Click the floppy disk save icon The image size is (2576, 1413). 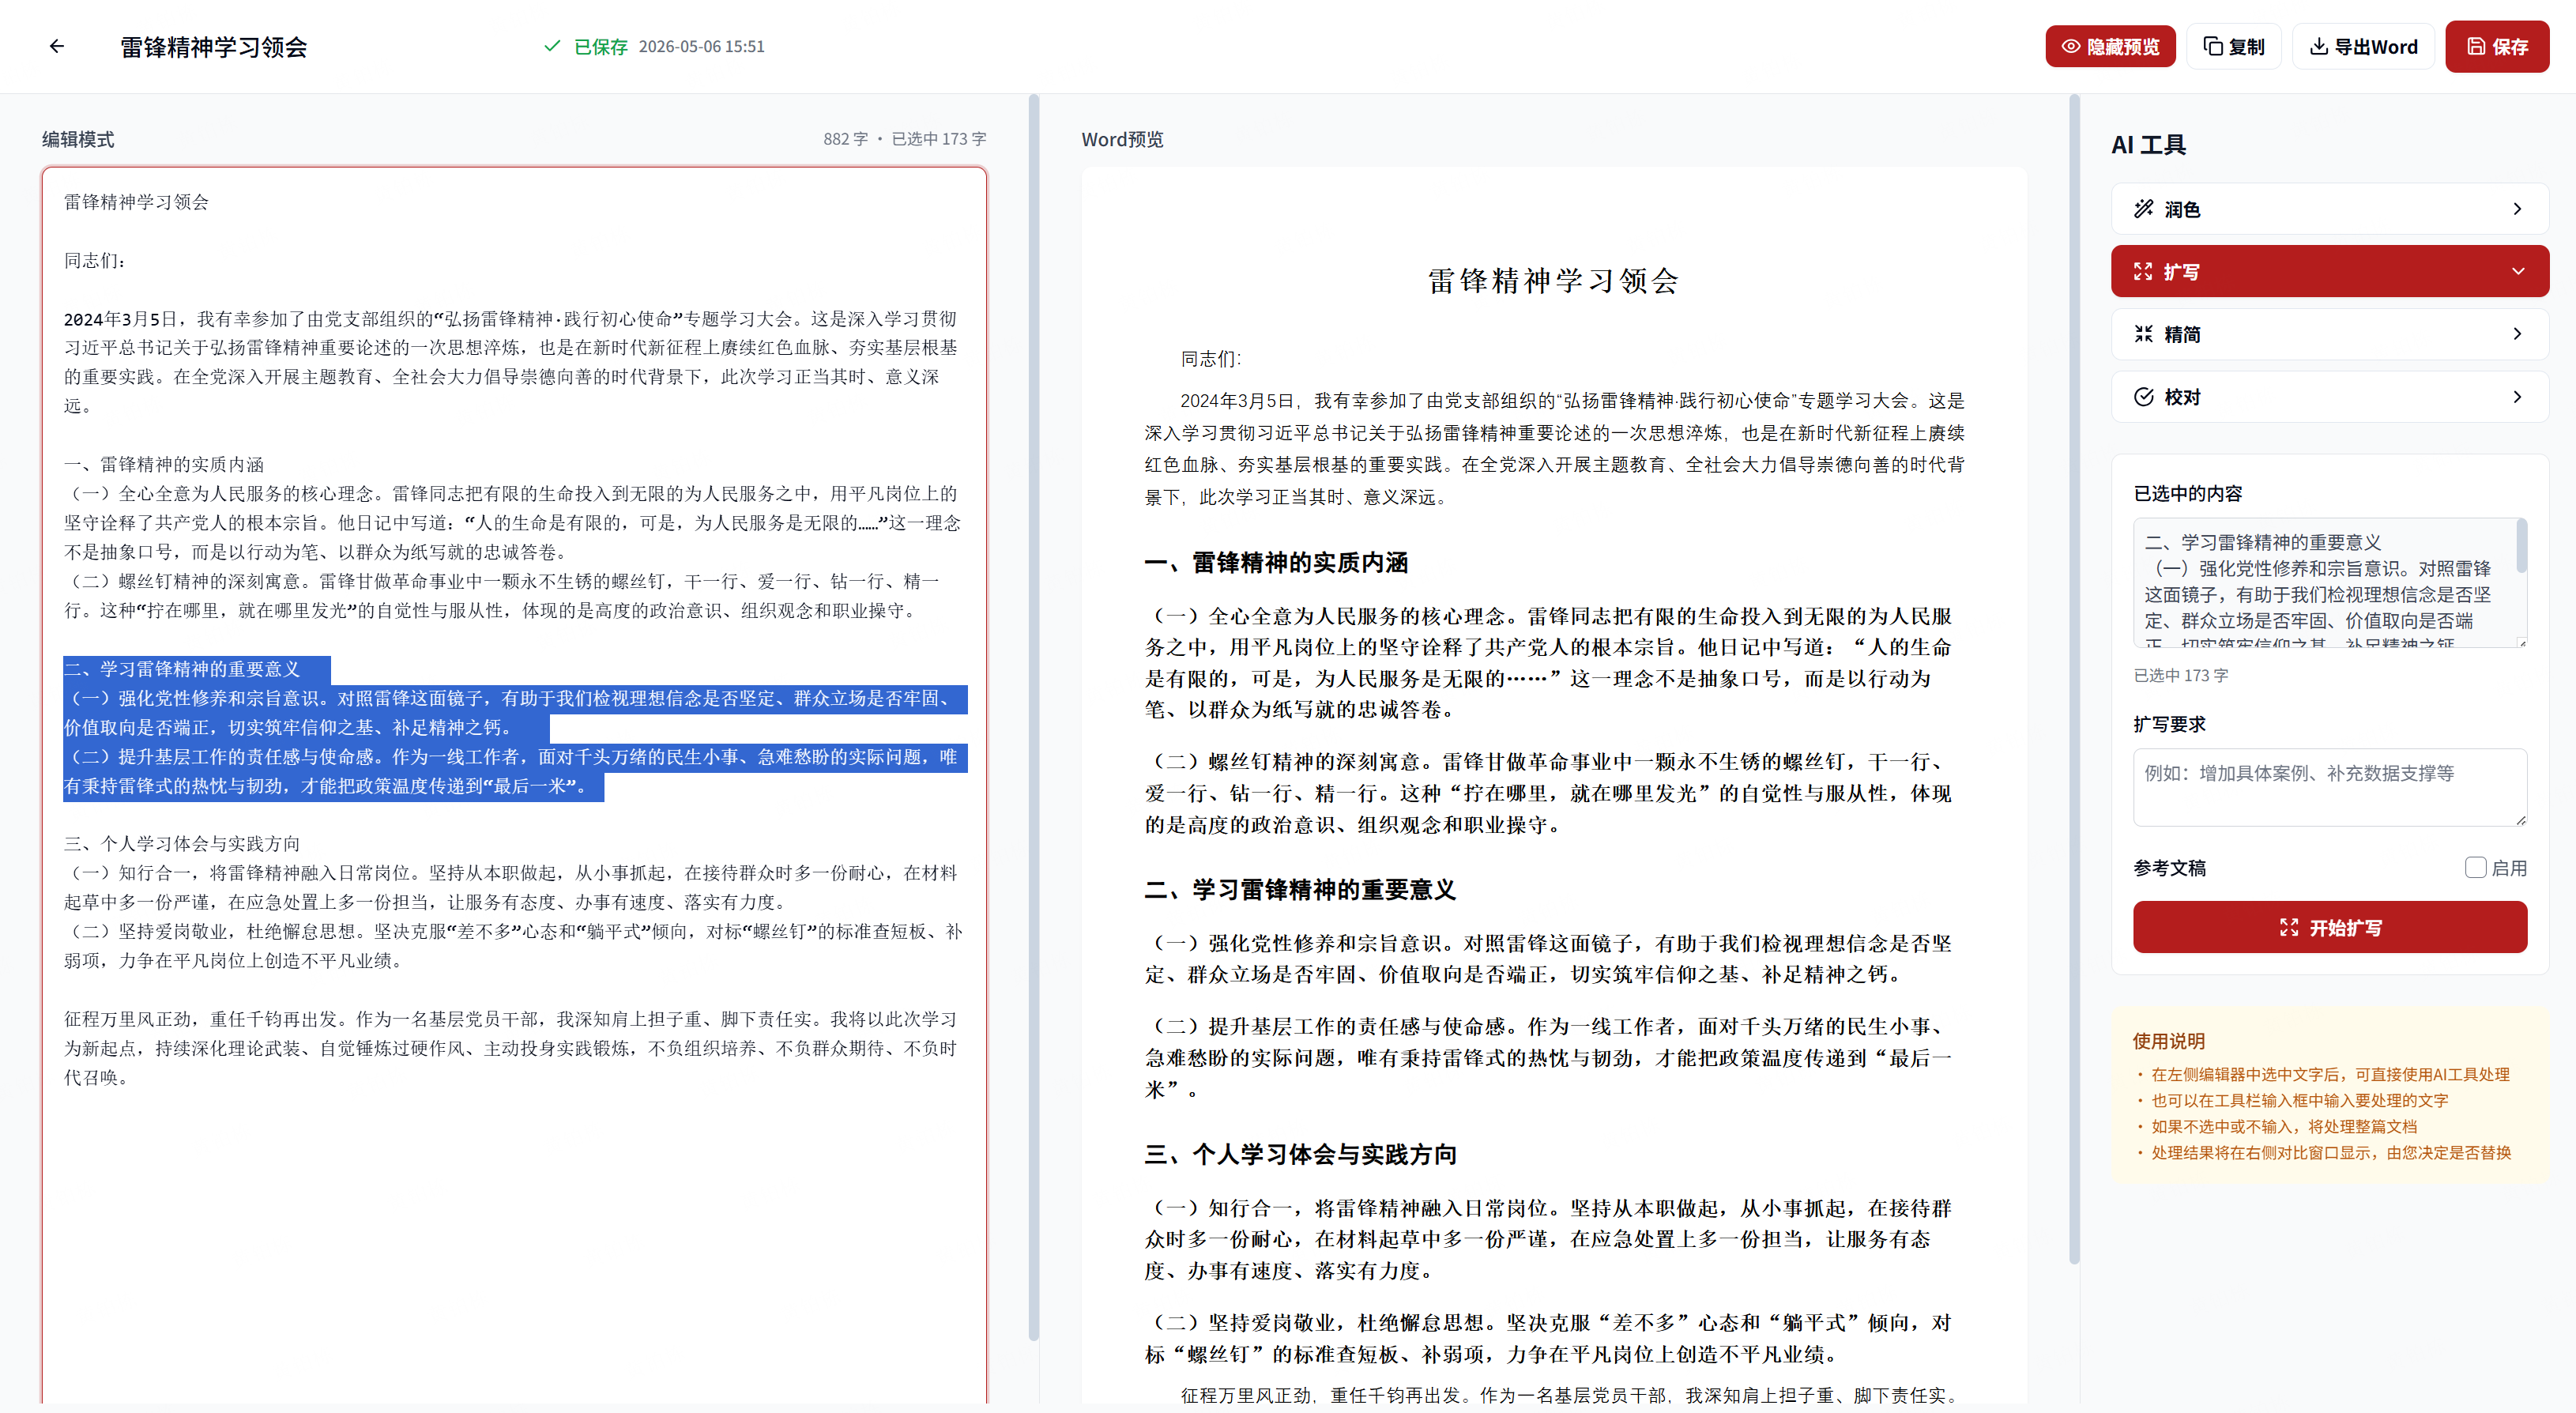pos(2476,47)
